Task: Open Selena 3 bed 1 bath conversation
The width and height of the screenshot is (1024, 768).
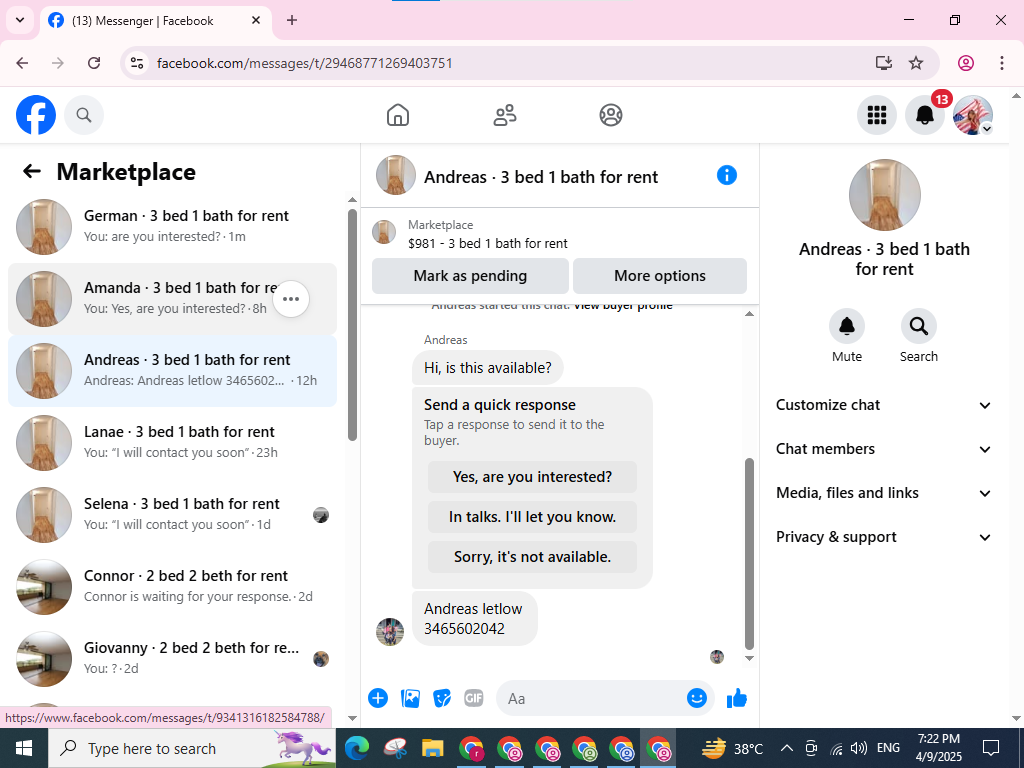Action: [172, 514]
